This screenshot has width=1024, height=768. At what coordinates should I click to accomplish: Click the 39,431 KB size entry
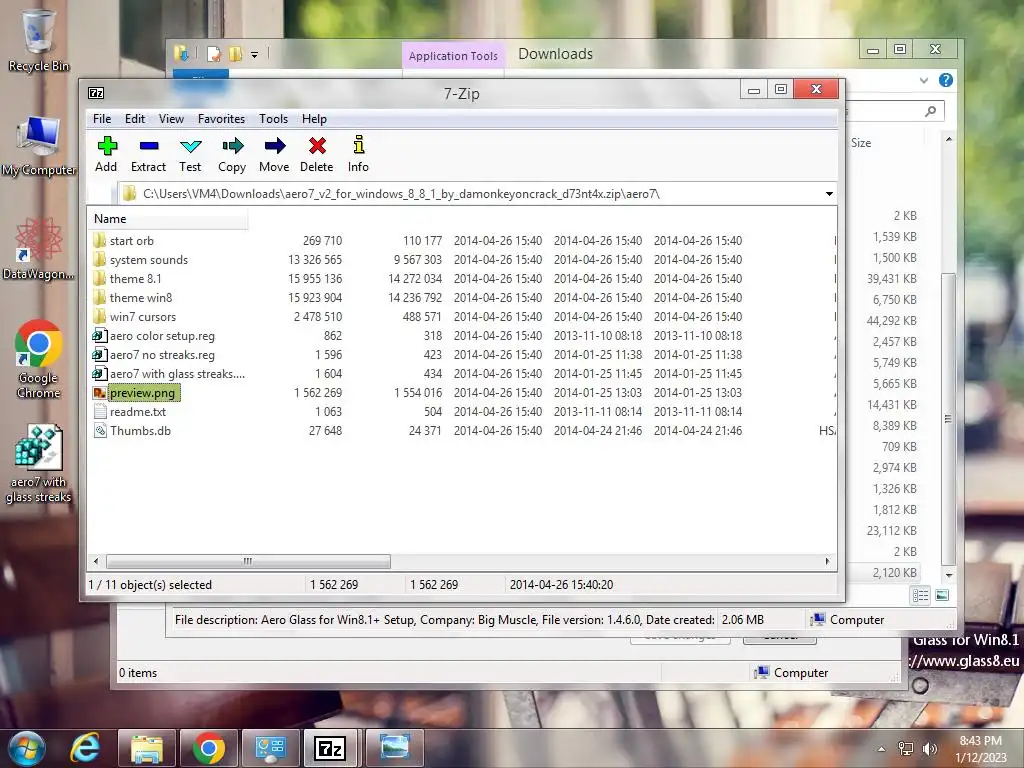pyautogui.click(x=891, y=279)
